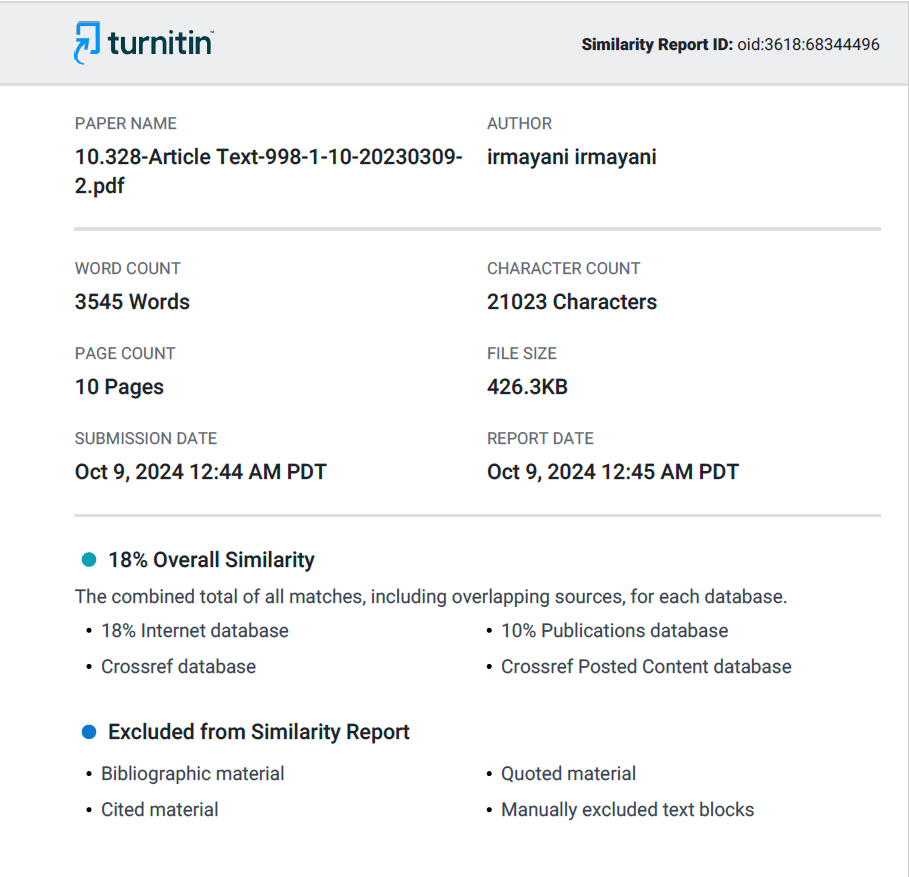Click the 18% Overall Similarity heading
This screenshot has width=909, height=877.
pos(212,560)
